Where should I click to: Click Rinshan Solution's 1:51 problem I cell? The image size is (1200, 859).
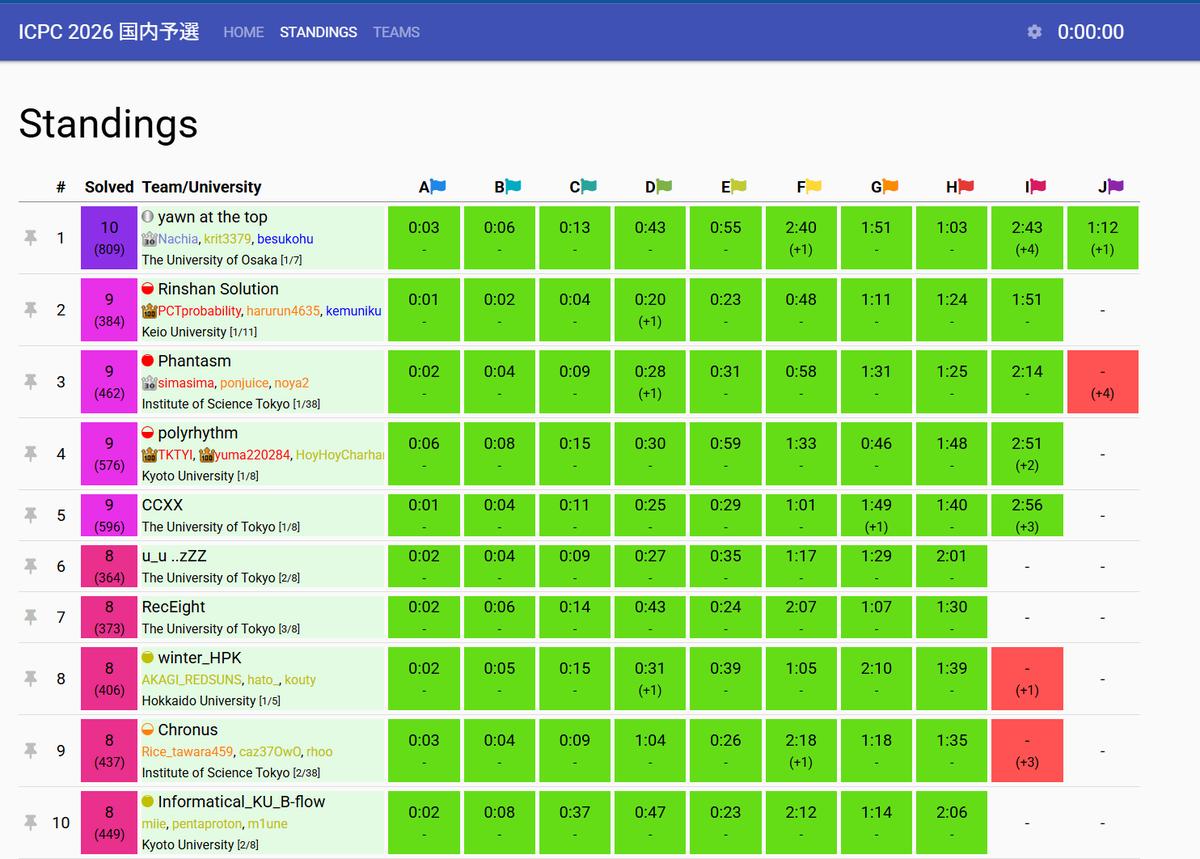coord(1027,310)
